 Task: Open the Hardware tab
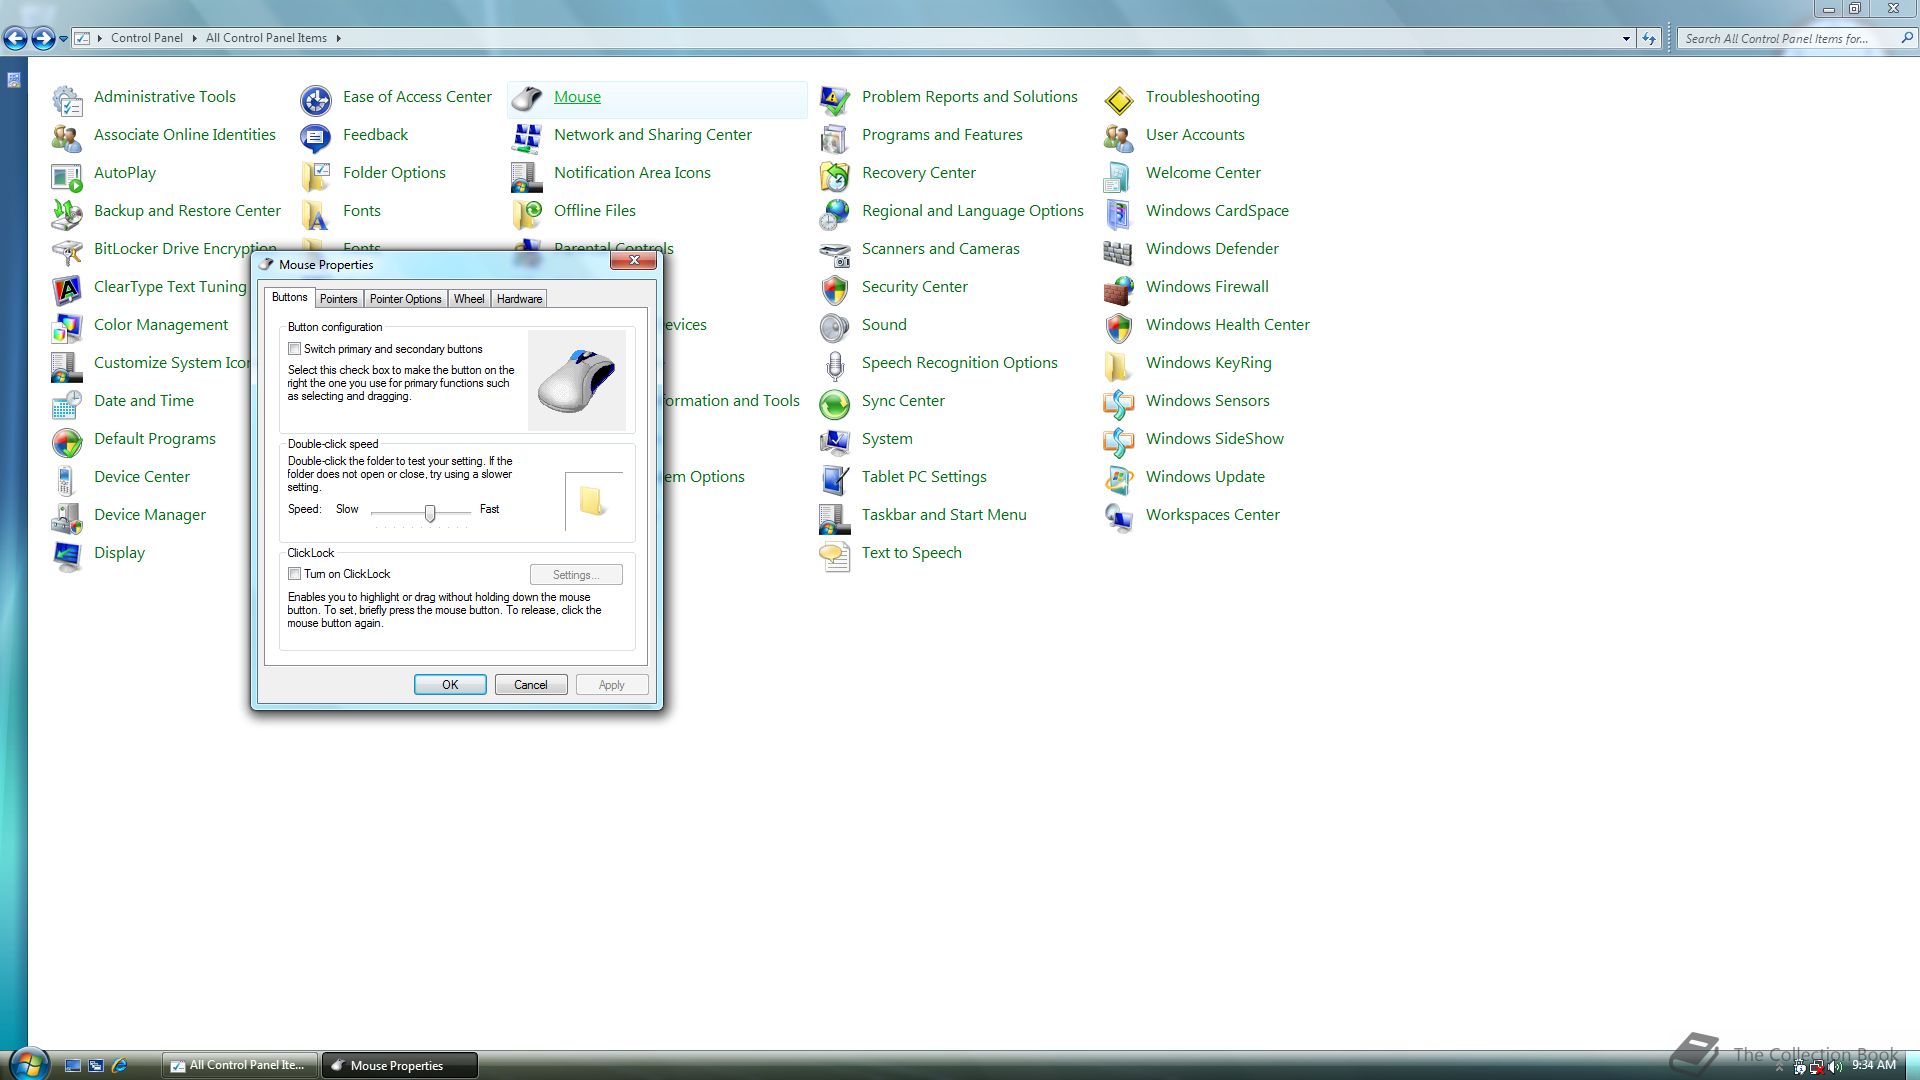[519, 299]
